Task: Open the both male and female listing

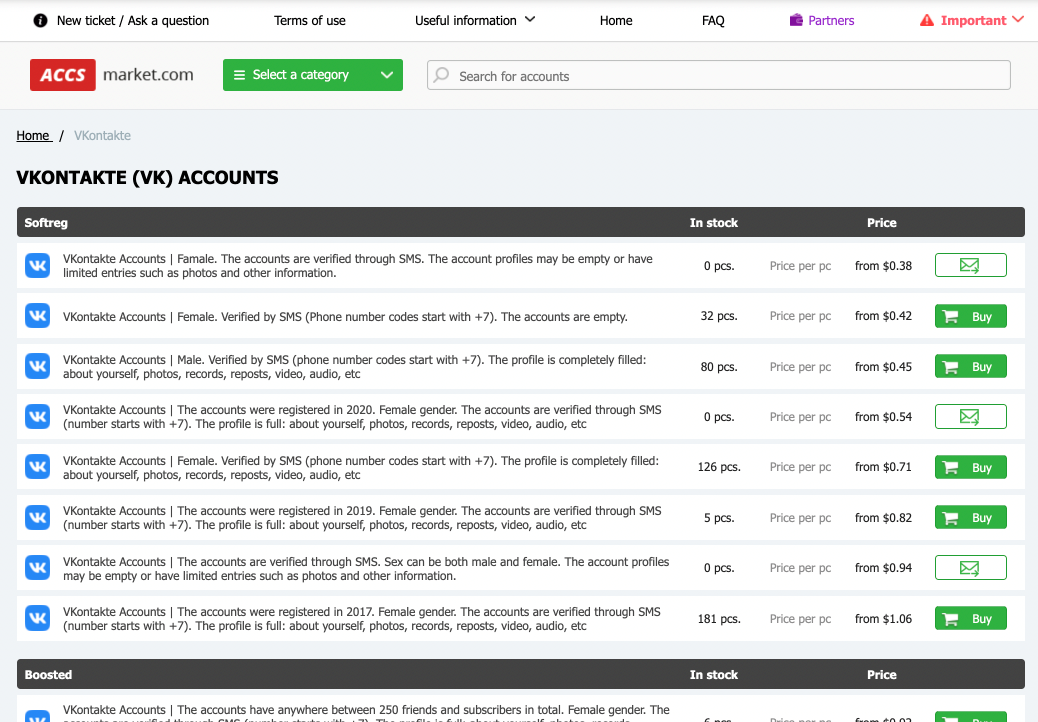Action: pyautogui.click(x=366, y=568)
